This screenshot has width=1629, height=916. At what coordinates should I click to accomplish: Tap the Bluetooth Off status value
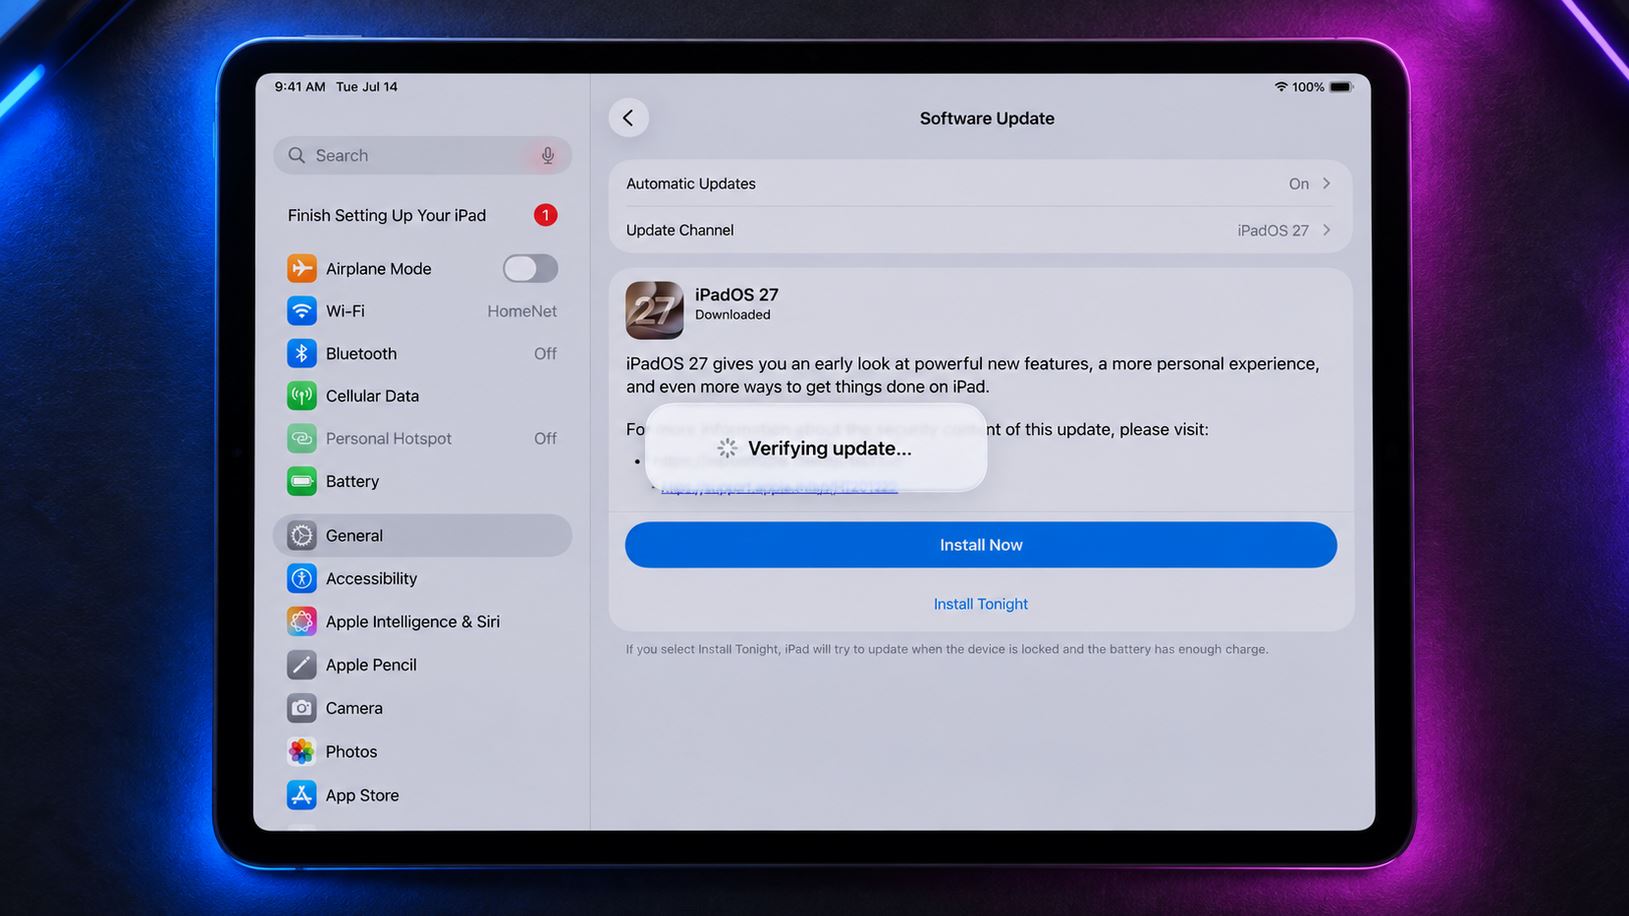(x=545, y=353)
